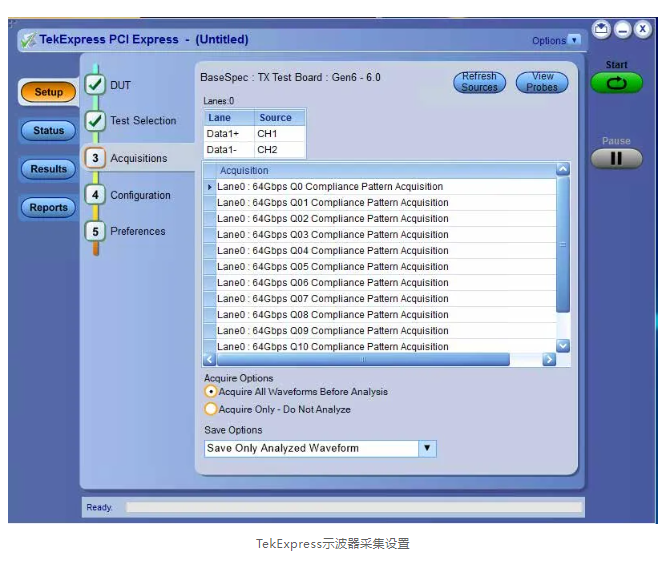The width and height of the screenshot is (669, 568).
Task: Expand Lane0 Q0 Compliance Pattern row arrow
Action: (x=210, y=187)
